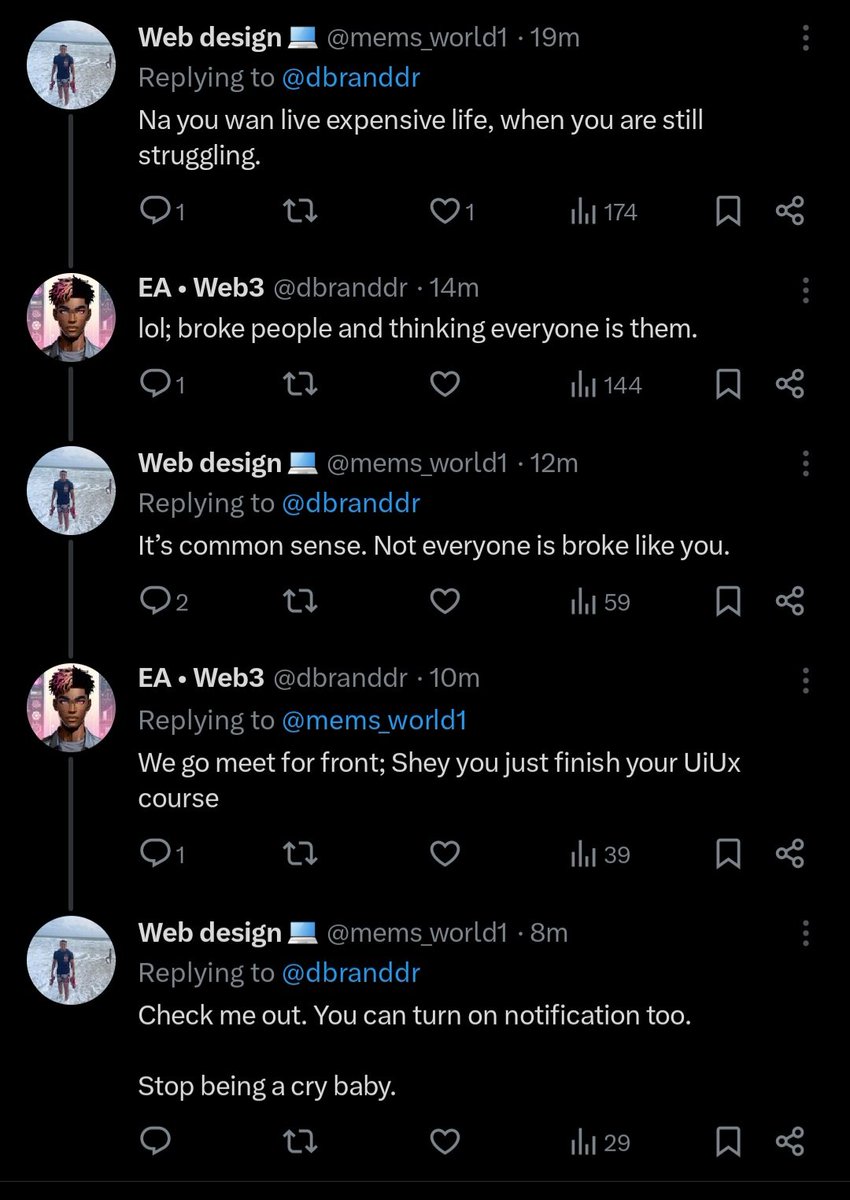View analytics showing 59 views
This screenshot has width=850, height=1200.
(600, 601)
